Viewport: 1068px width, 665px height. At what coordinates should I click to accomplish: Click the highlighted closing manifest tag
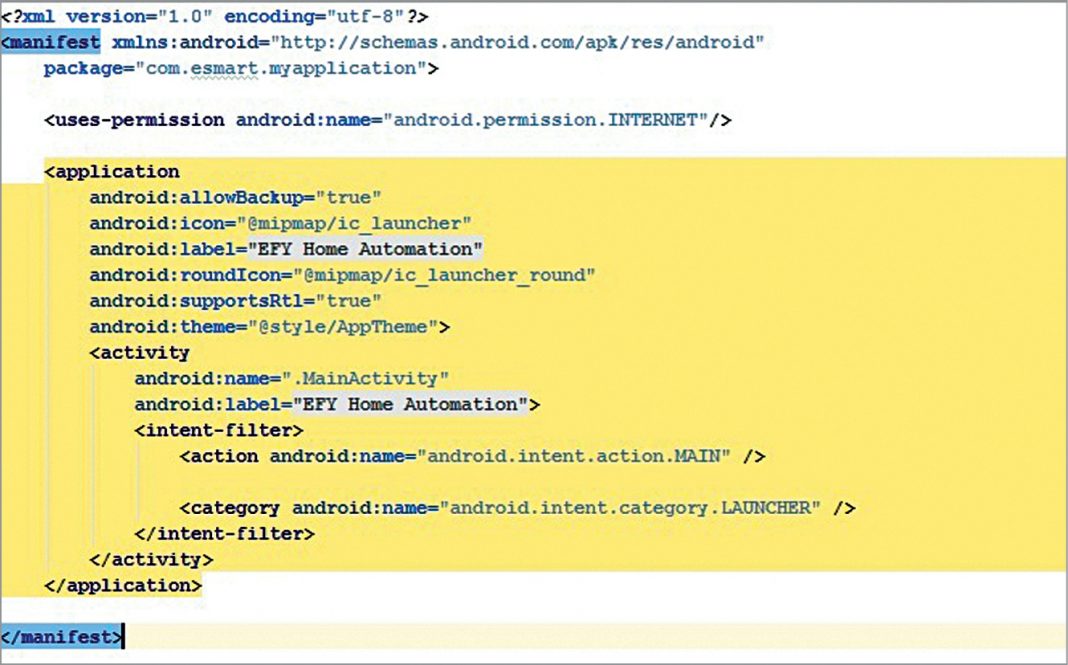pos(59,636)
